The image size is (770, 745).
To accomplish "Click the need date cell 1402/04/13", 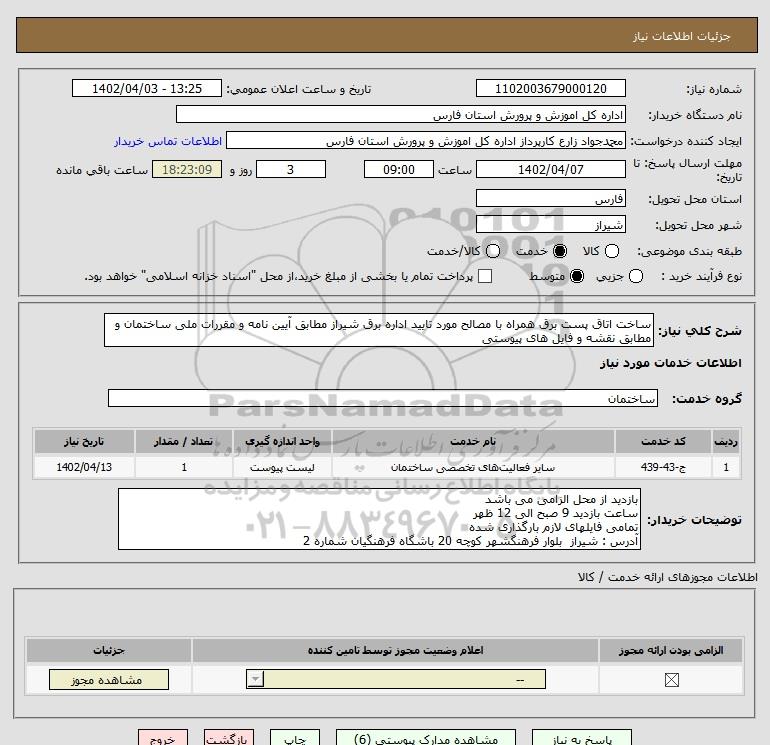I will pyautogui.click(x=84, y=467).
